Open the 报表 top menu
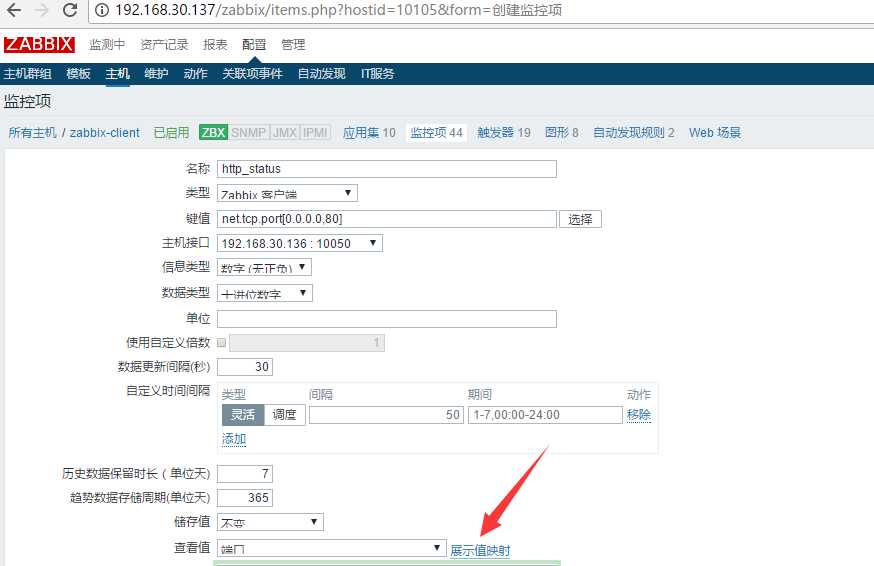The image size is (874, 566). coord(215,45)
